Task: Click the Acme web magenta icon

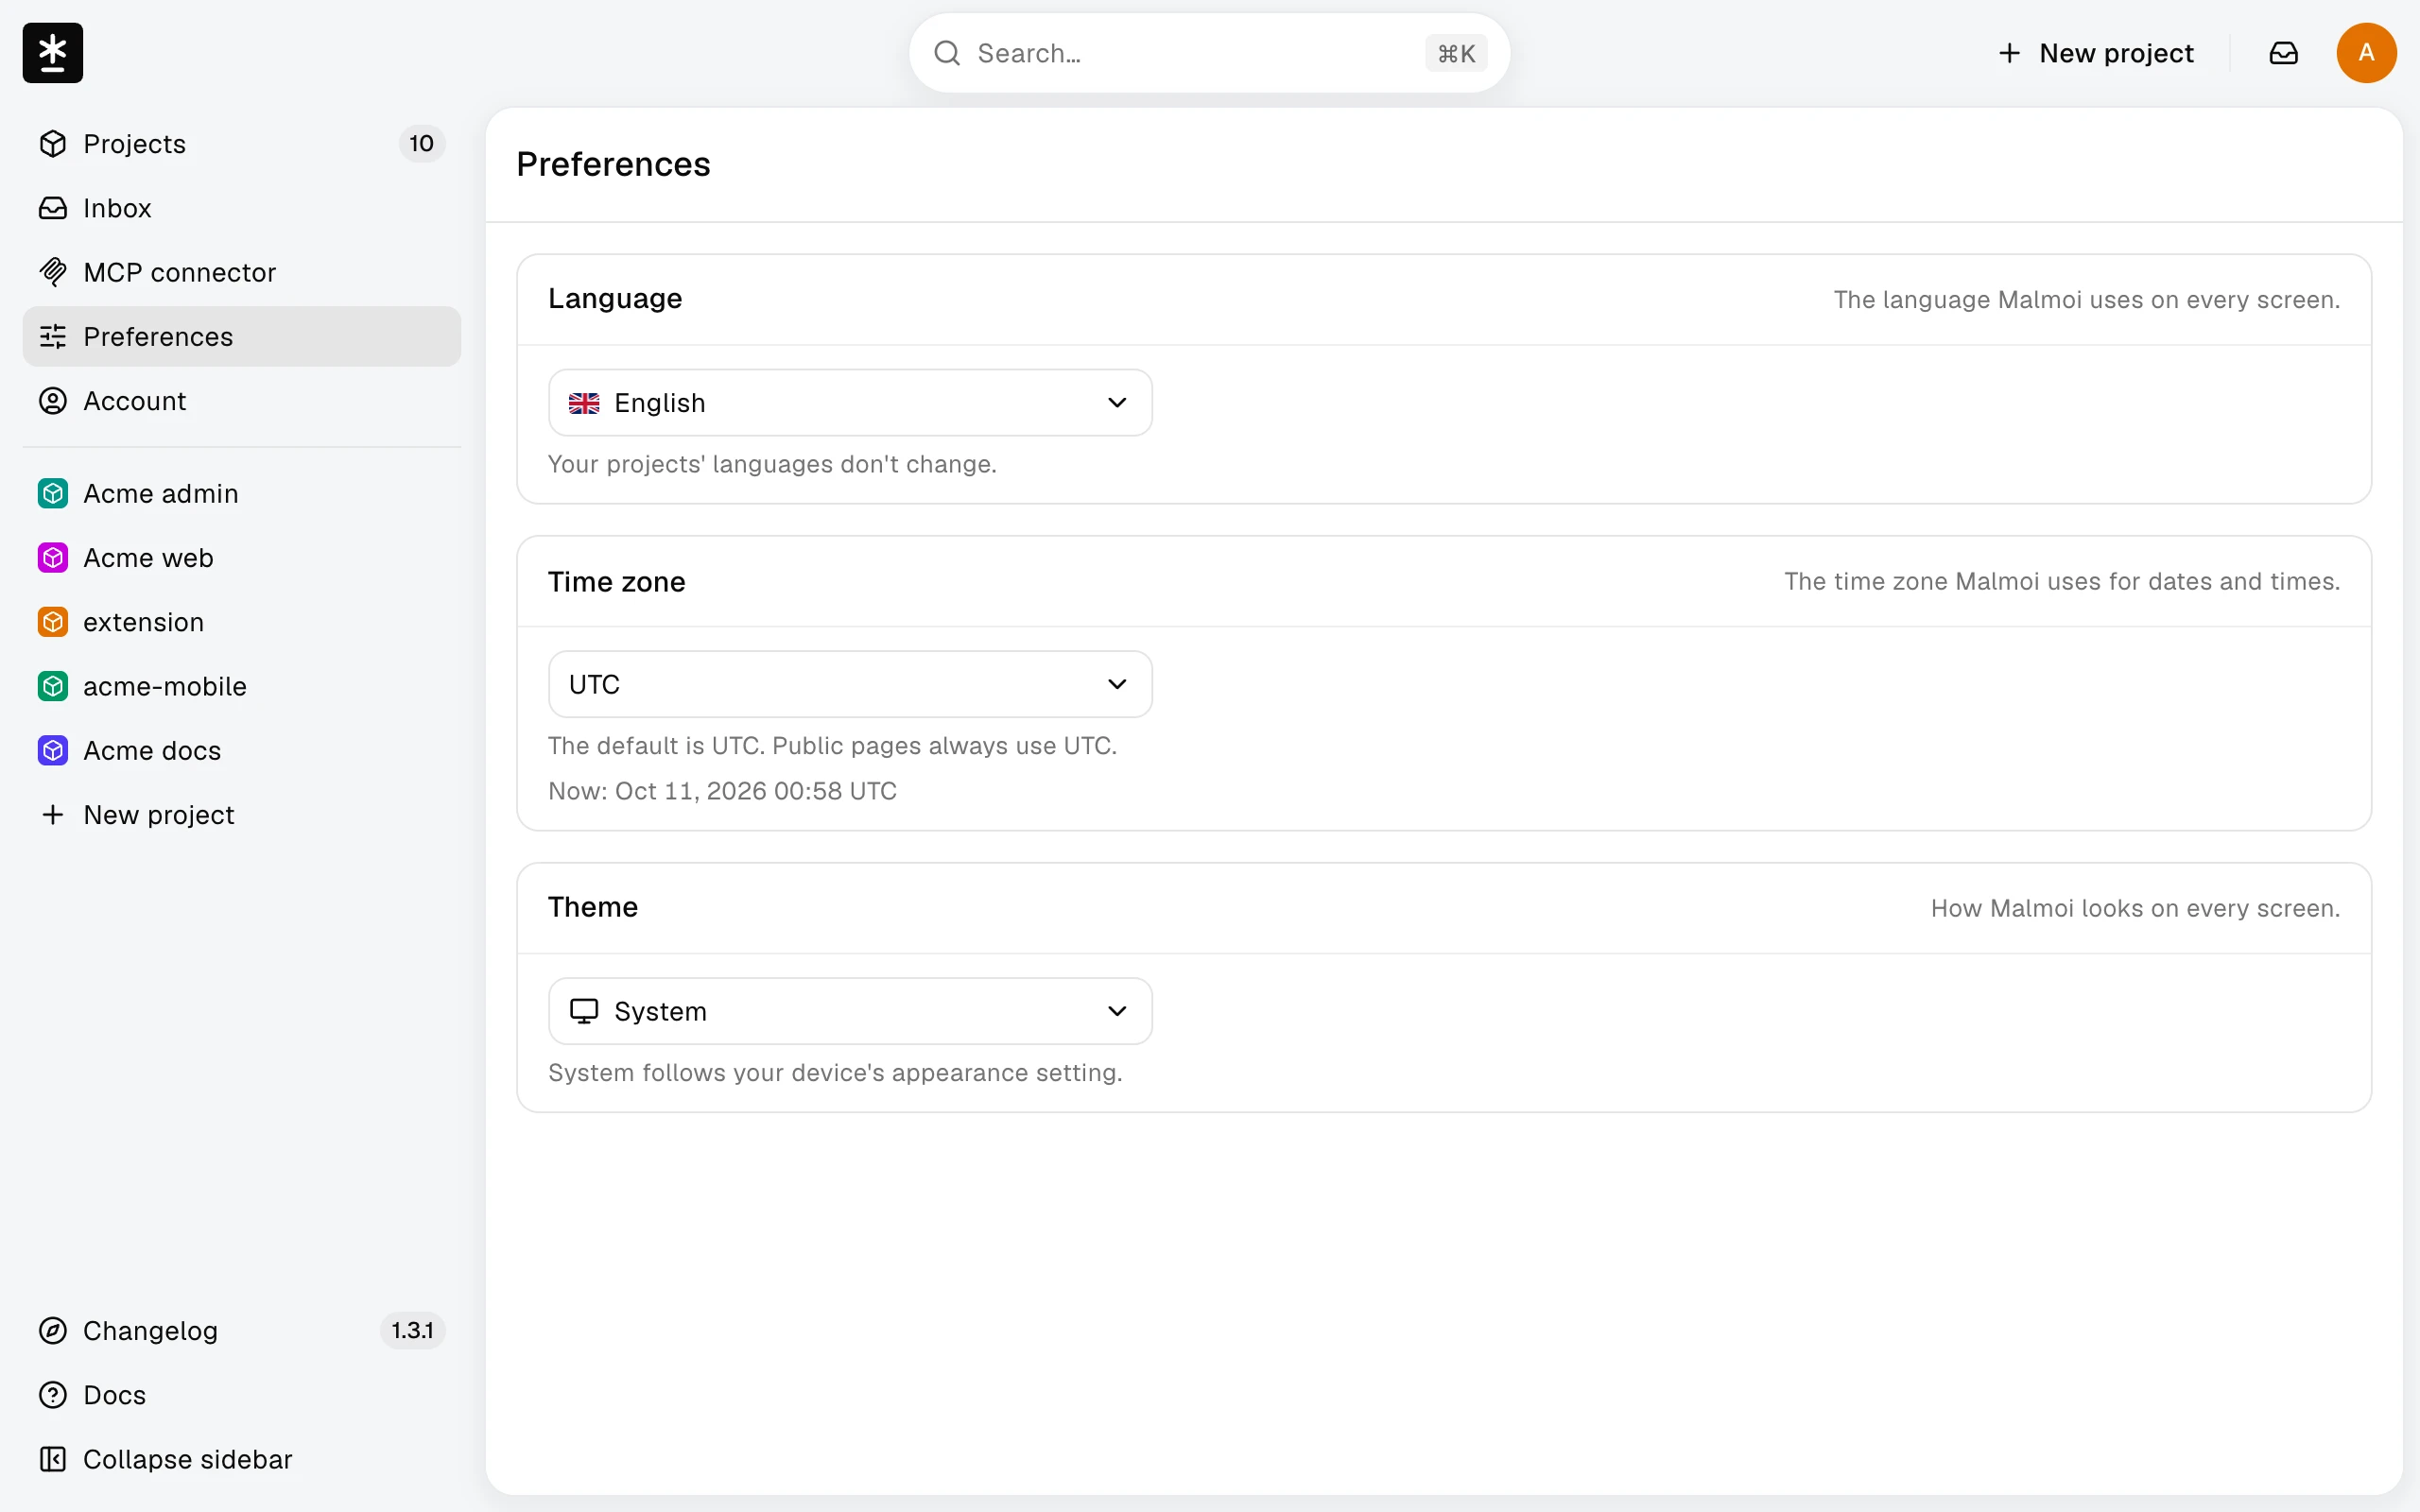Action: click(53, 558)
